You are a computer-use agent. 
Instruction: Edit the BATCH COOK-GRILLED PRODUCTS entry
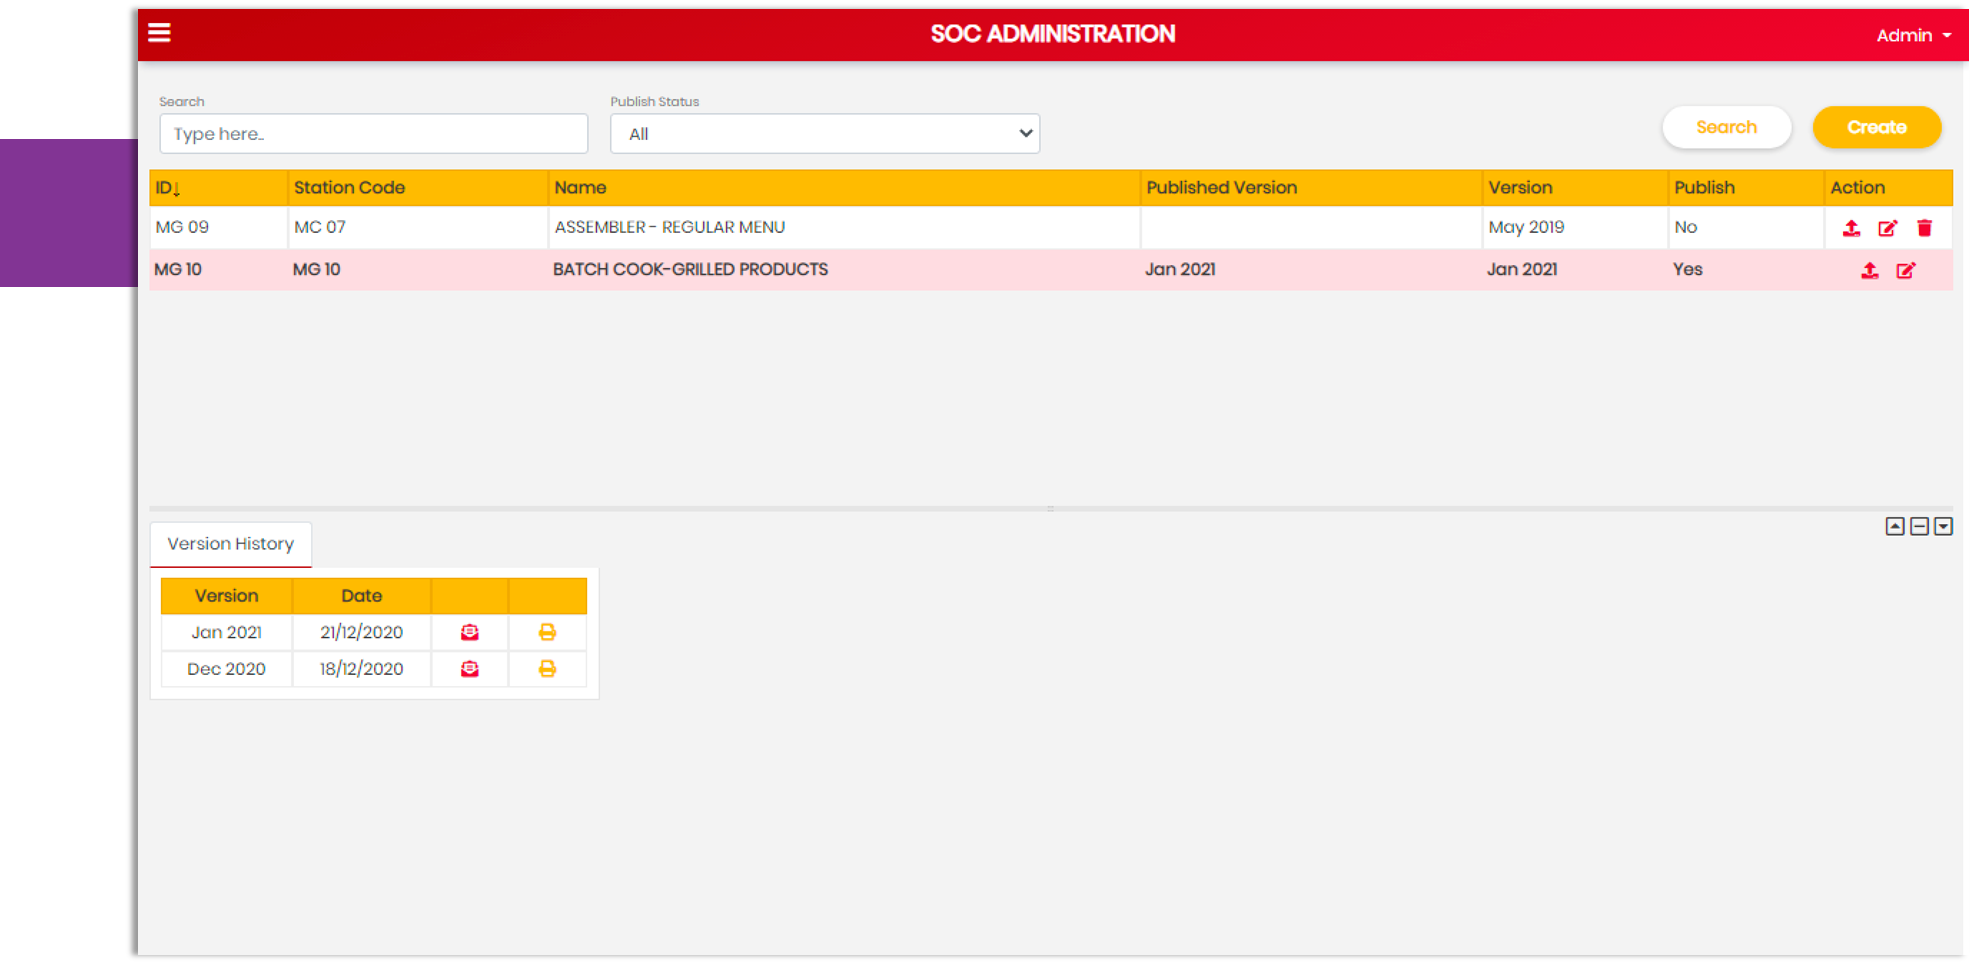1905,270
